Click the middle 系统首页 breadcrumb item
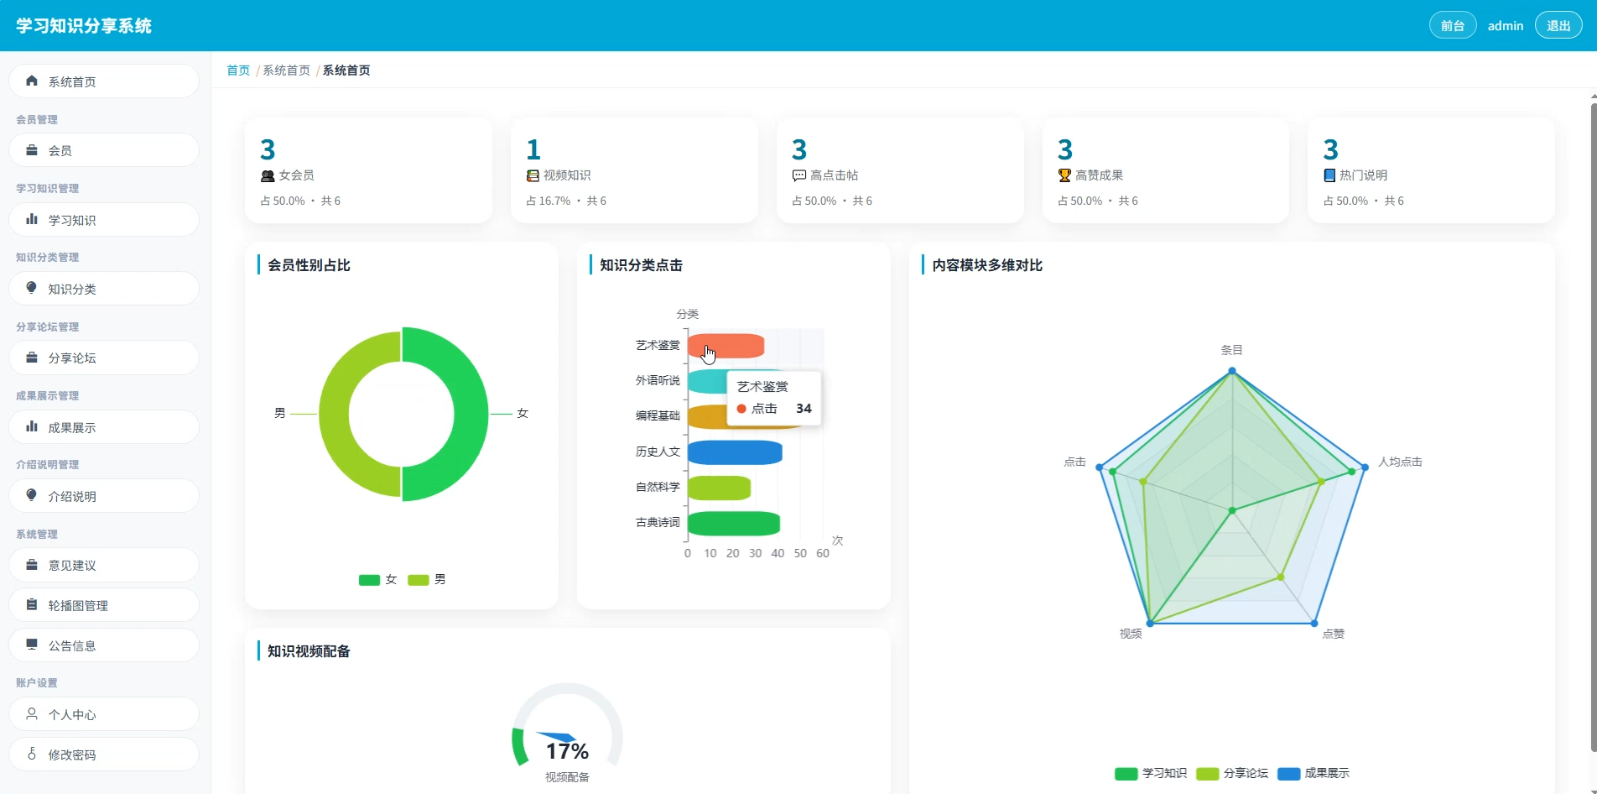The image size is (1597, 794). click(286, 71)
